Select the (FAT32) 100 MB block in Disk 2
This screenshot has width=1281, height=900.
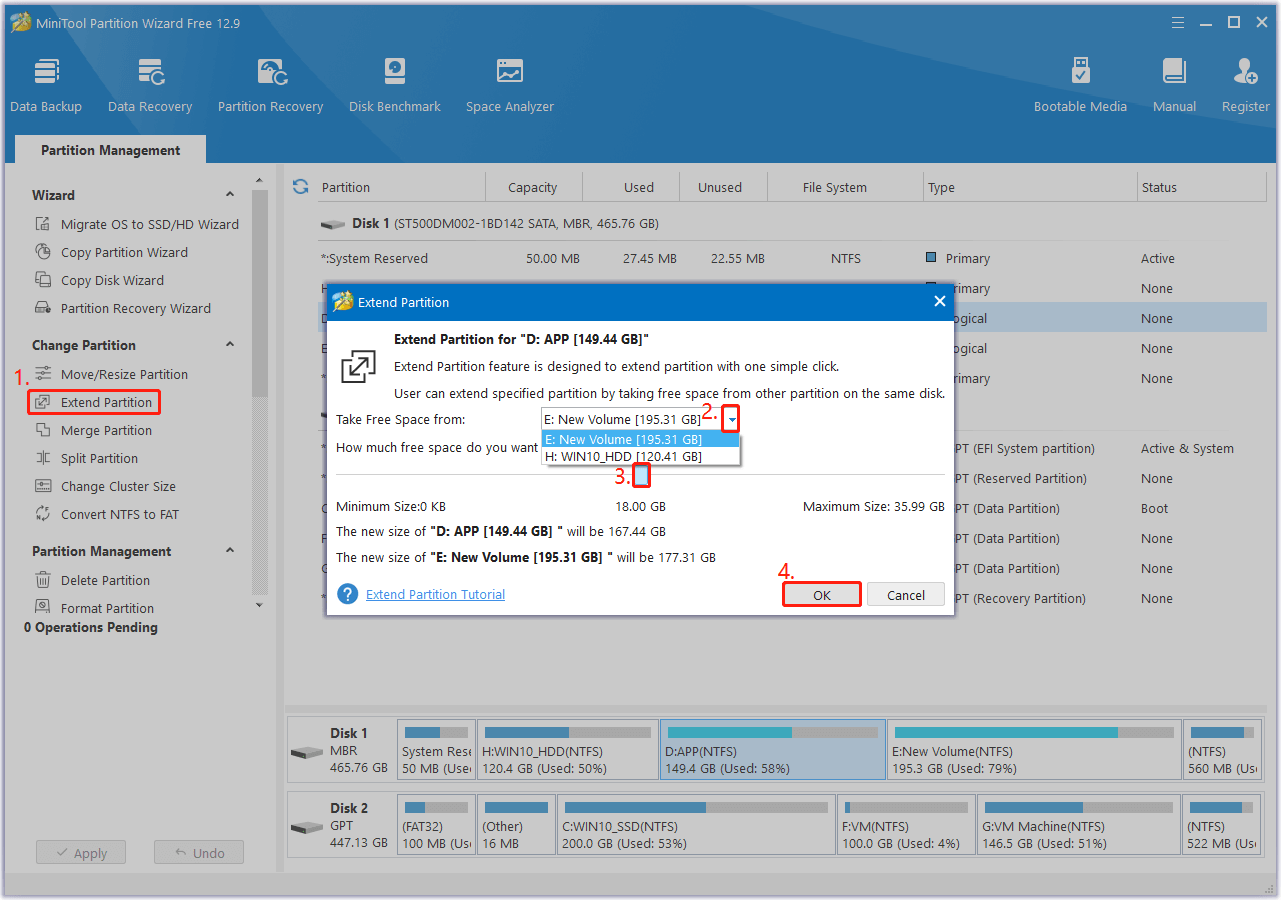(x=436, y=825)
